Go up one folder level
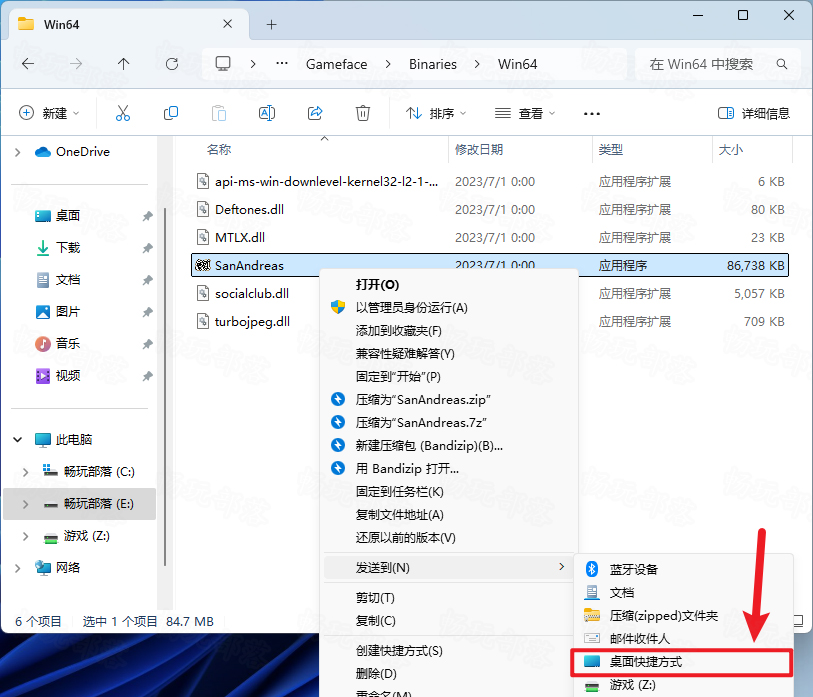 click(123, 64)
